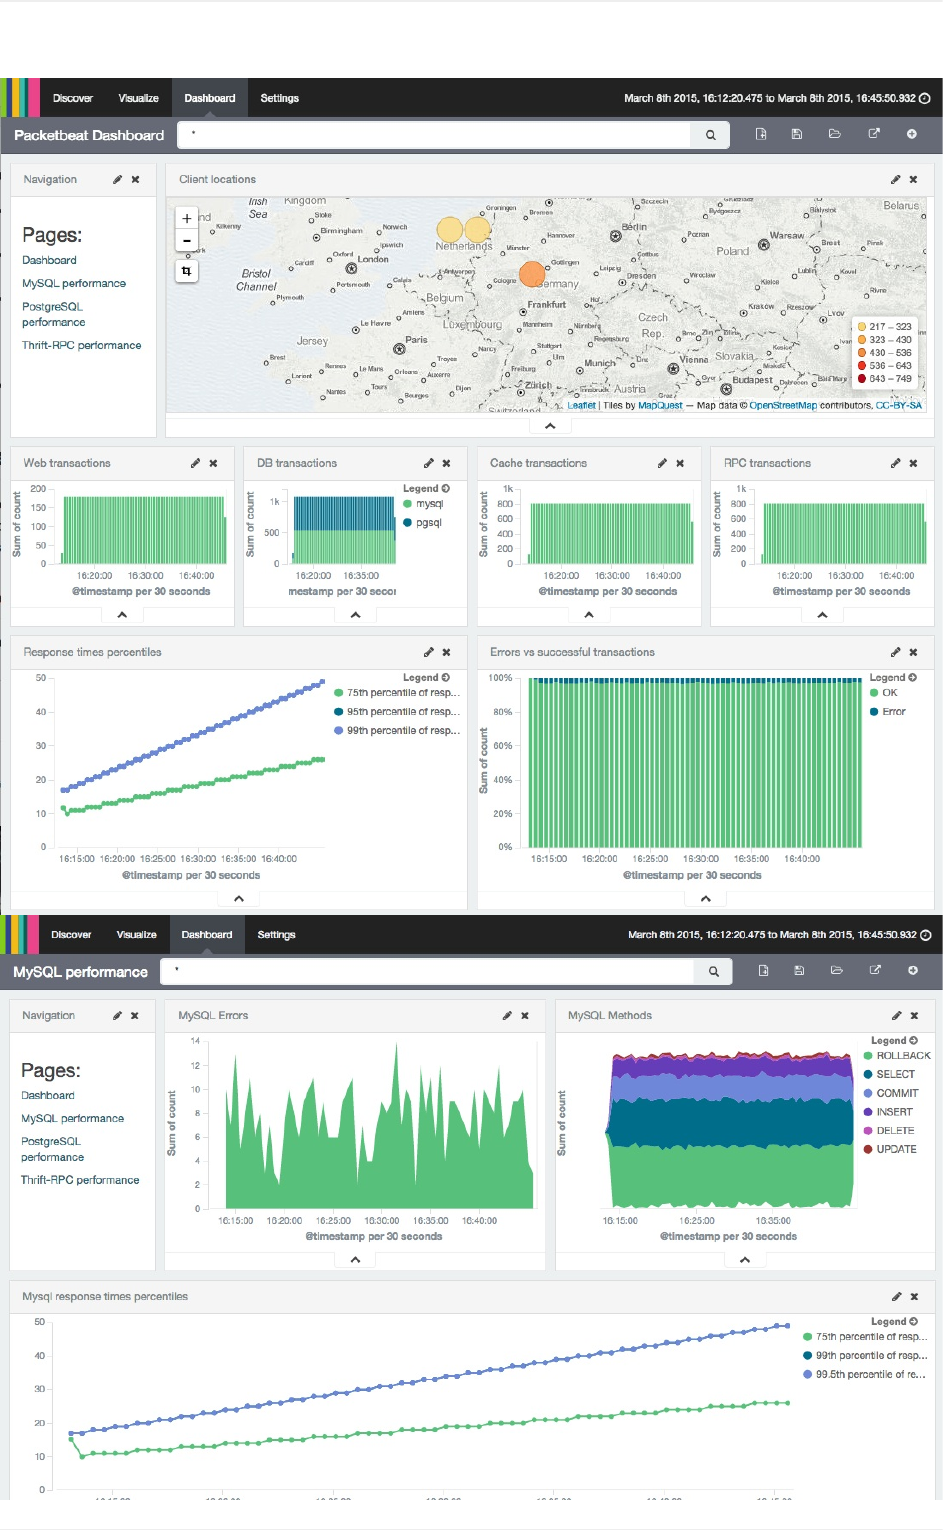This screenshot has height=1530, width=943.
Task: Click Save Dashboard icon in Packetbeat Dashboard toolbar
Action: (797, 134)
